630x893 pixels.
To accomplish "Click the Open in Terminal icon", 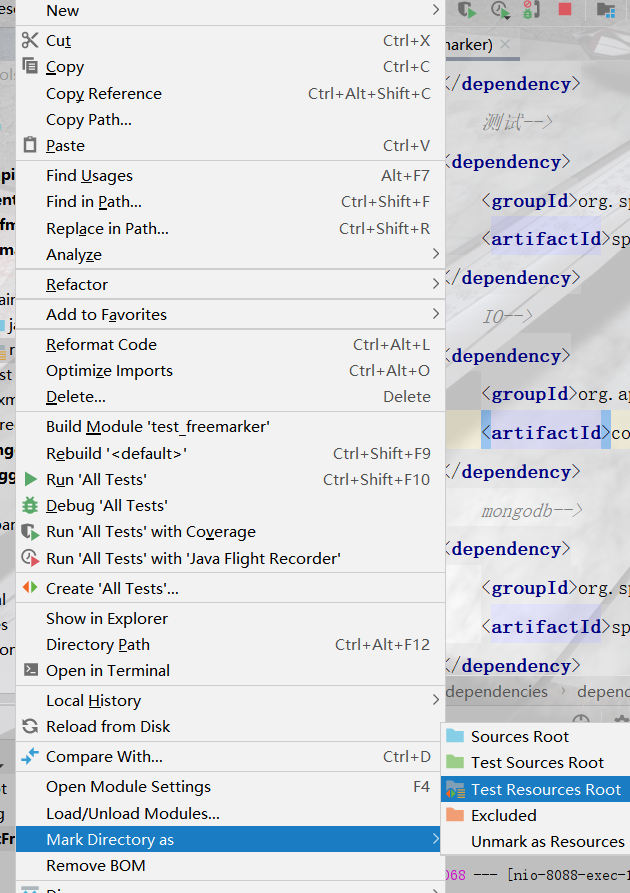I will (x=30, y=671).
